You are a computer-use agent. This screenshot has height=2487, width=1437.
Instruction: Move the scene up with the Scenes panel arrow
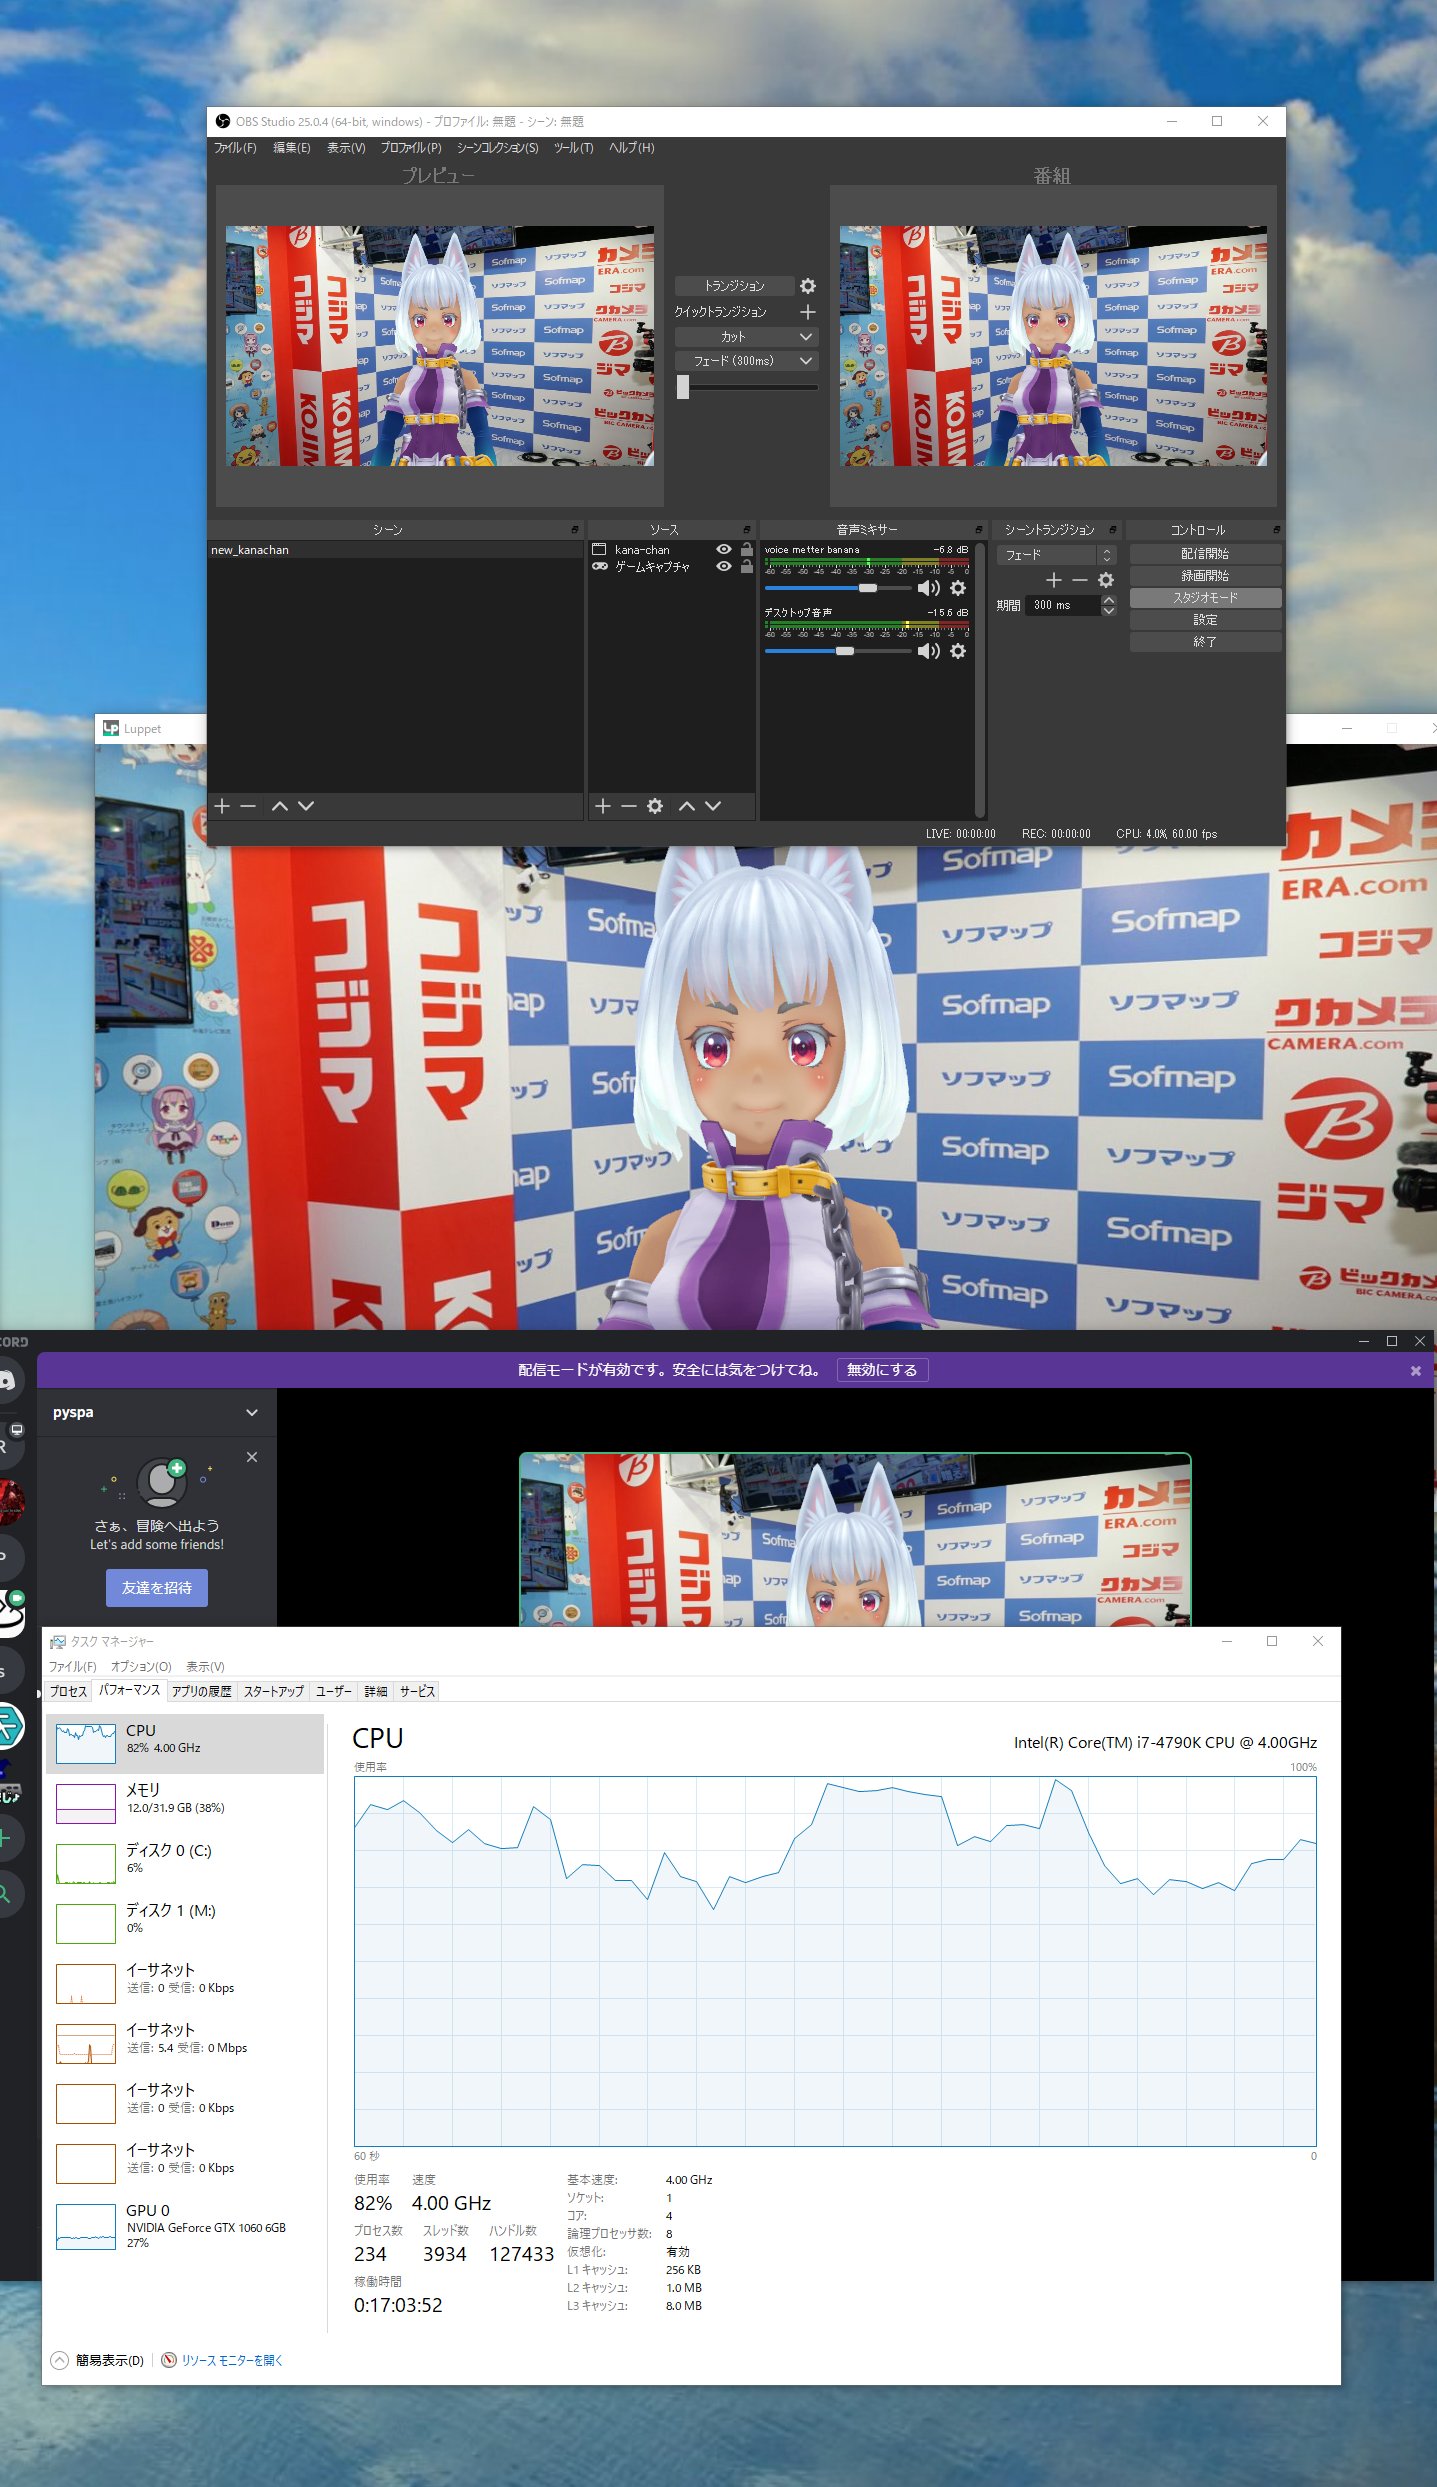pyautogui.click(x=280, y=806)
